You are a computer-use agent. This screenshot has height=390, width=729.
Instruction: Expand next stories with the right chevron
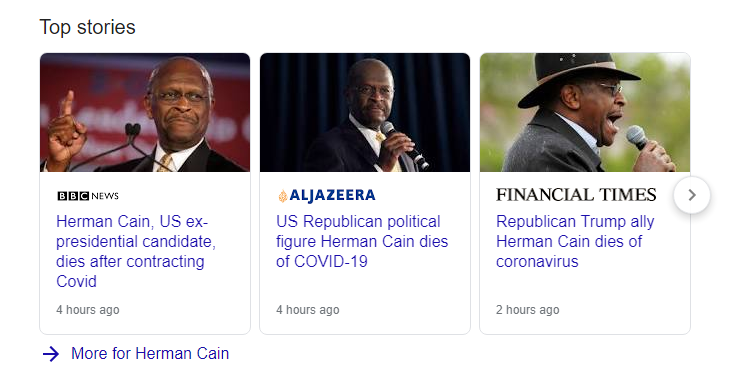692,195
